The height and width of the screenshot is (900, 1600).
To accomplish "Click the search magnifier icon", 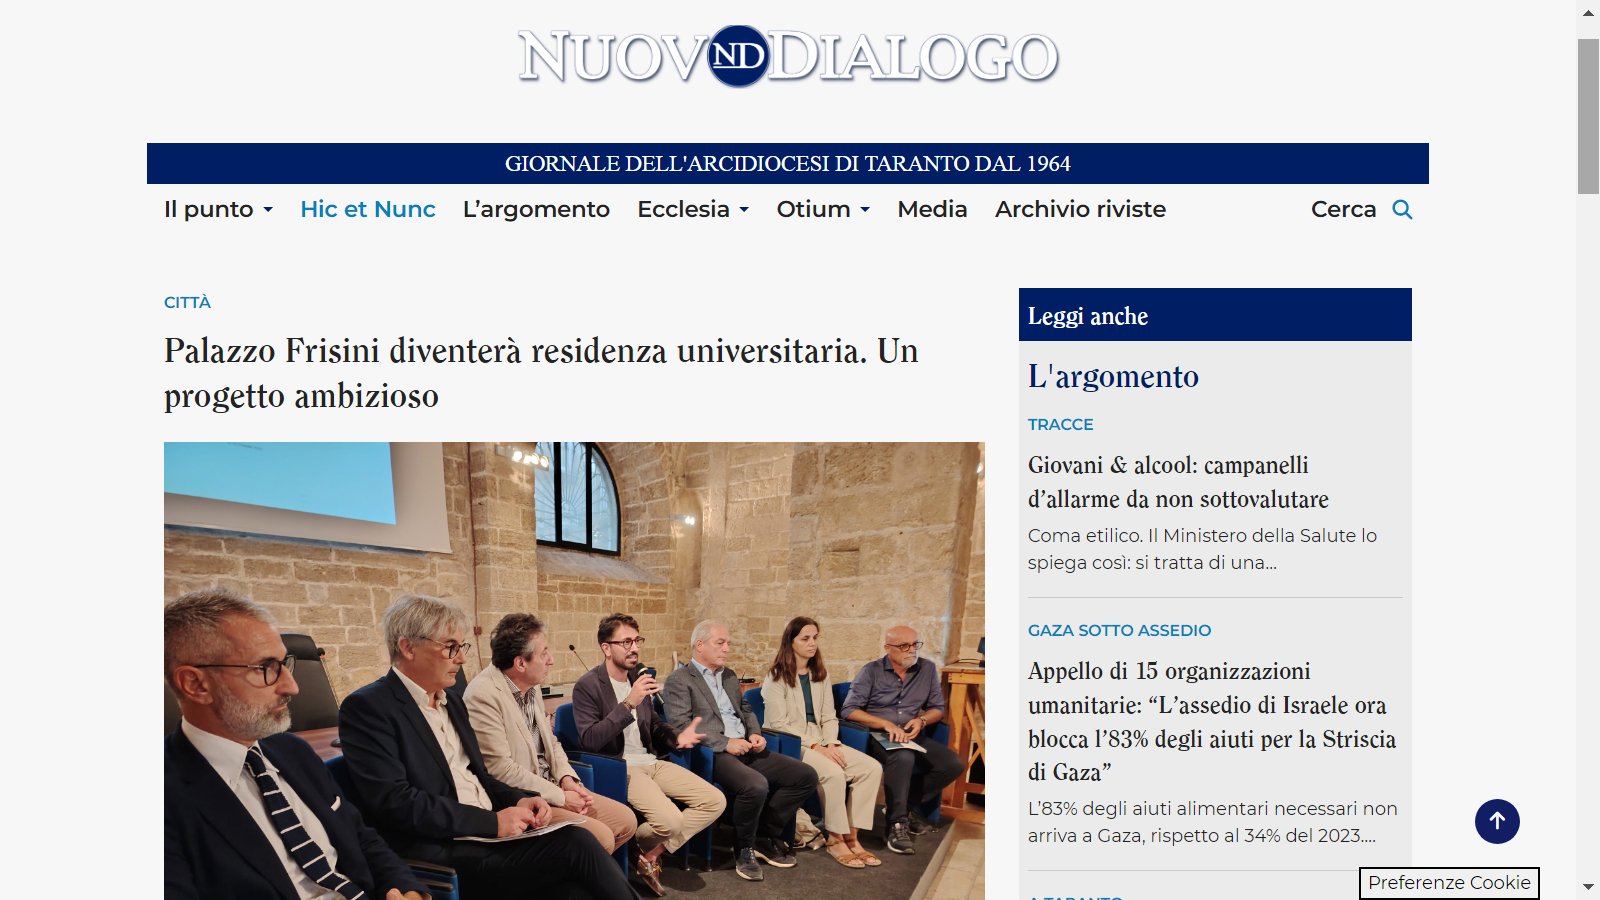I will 1402,209.
